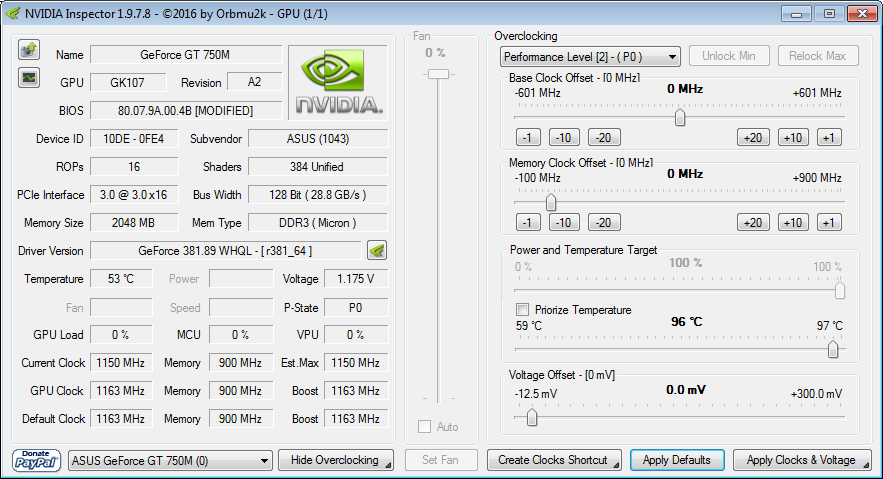Click the Name field GeForce GT 750M
Viewport: 883px width, 479px height.
click(185, 55)
